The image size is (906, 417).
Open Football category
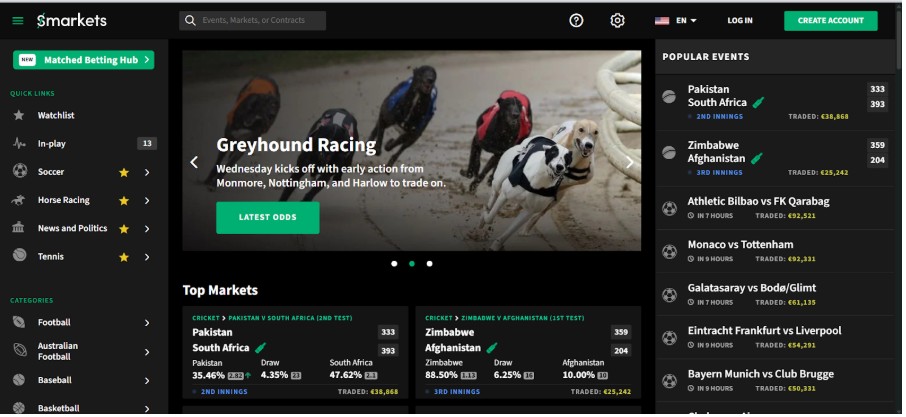(54, 322)
